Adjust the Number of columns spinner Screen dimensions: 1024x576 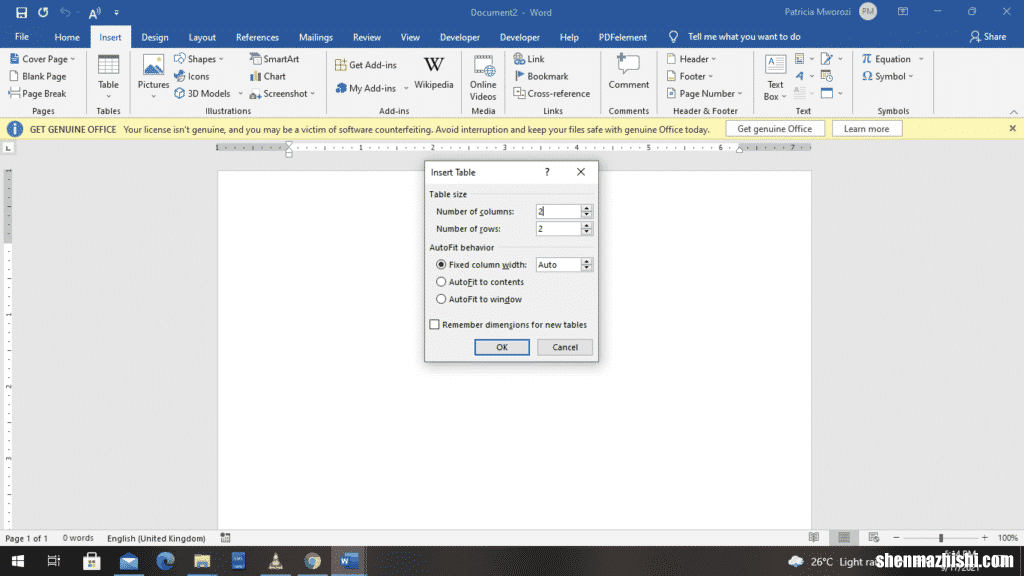[x=586, y=211]
